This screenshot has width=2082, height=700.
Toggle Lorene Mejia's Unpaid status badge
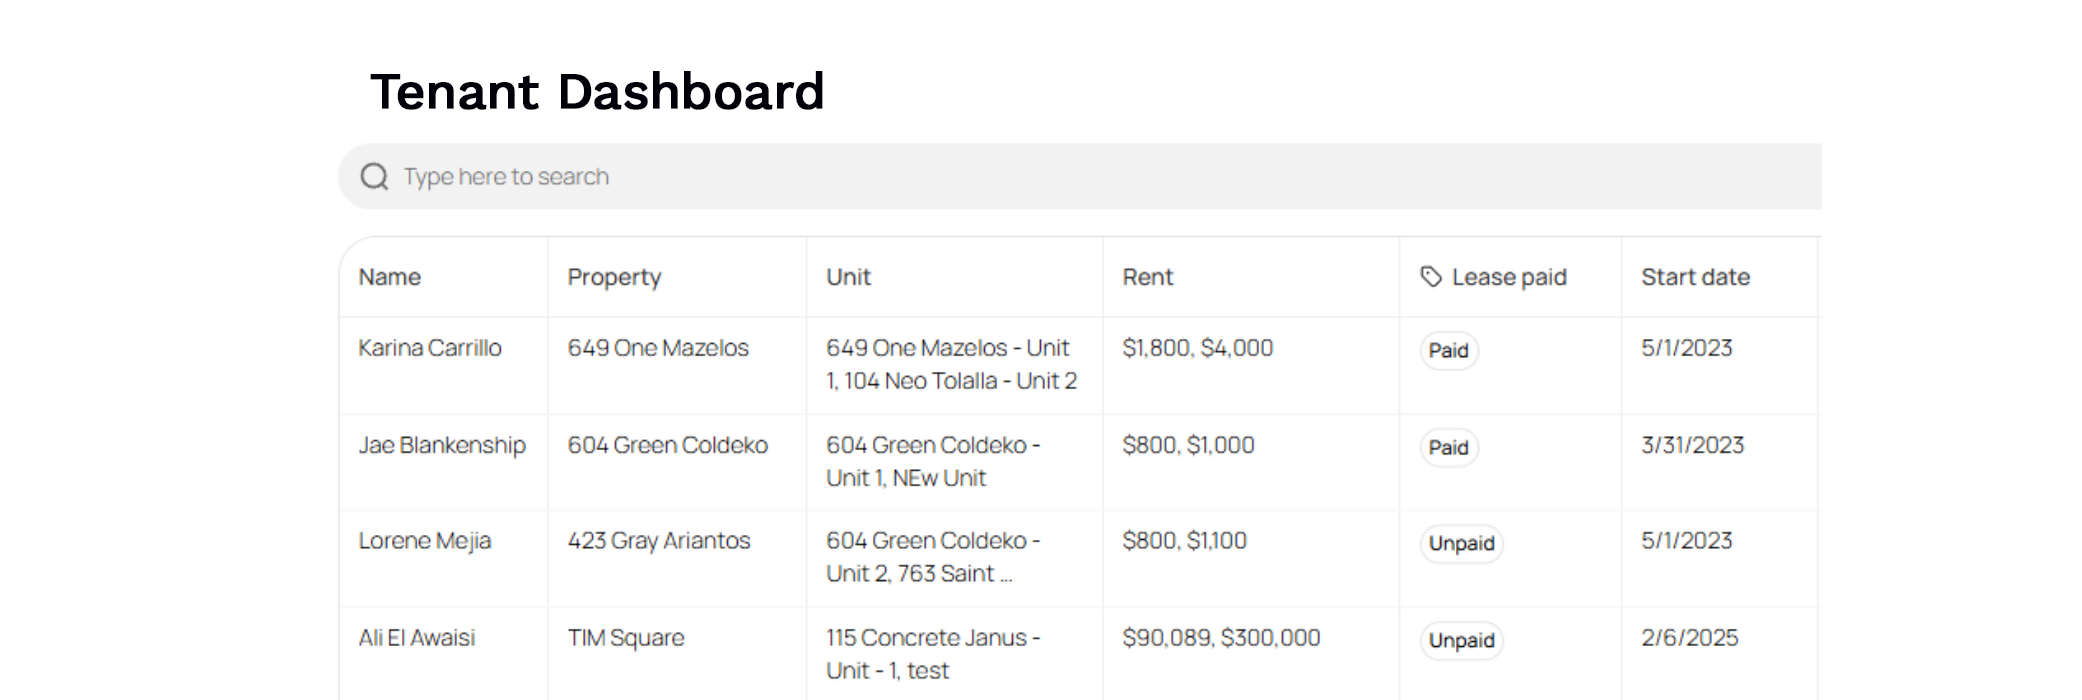point(1460,544)
